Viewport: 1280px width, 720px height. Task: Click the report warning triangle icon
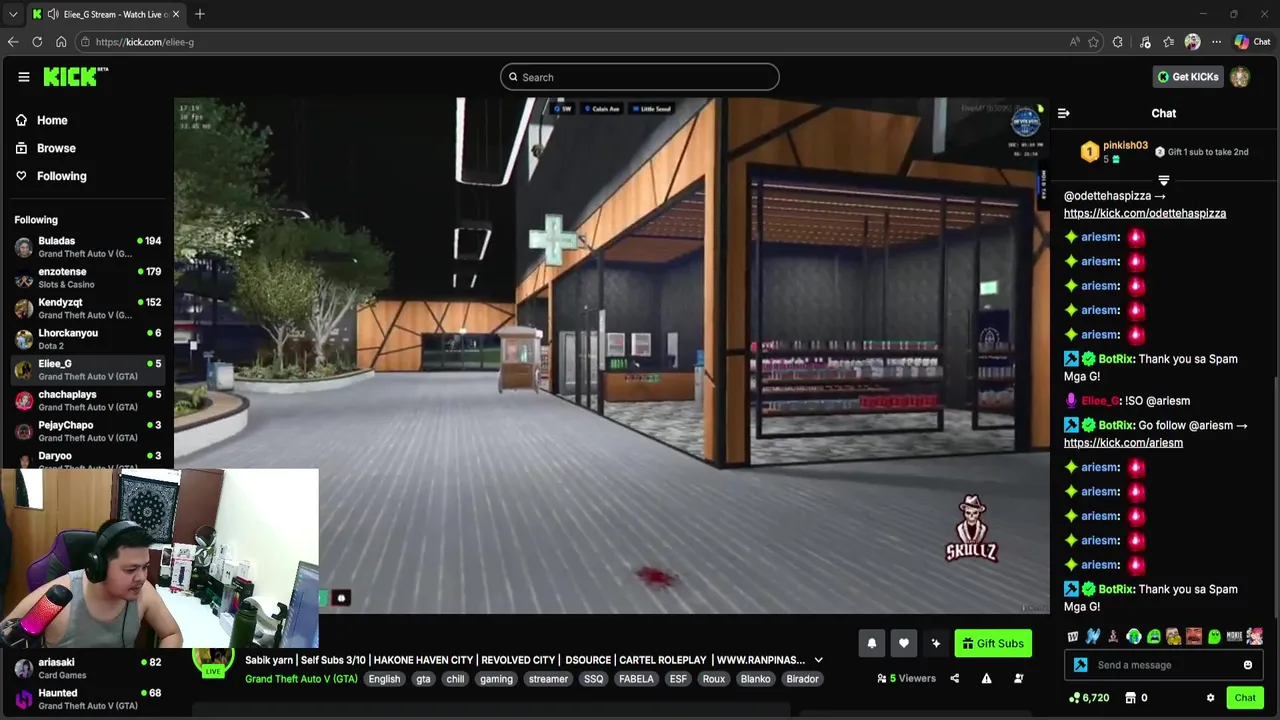tap(986, 679)
